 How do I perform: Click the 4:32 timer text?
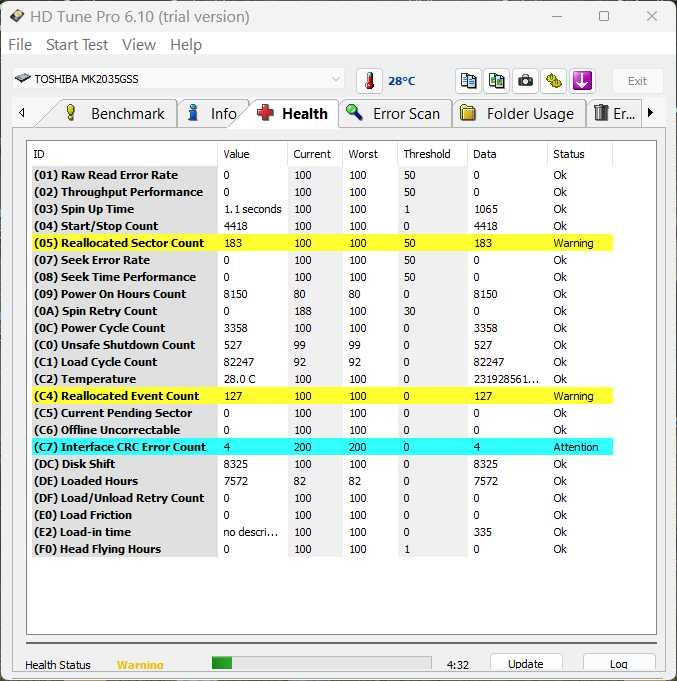click(458, 664)
